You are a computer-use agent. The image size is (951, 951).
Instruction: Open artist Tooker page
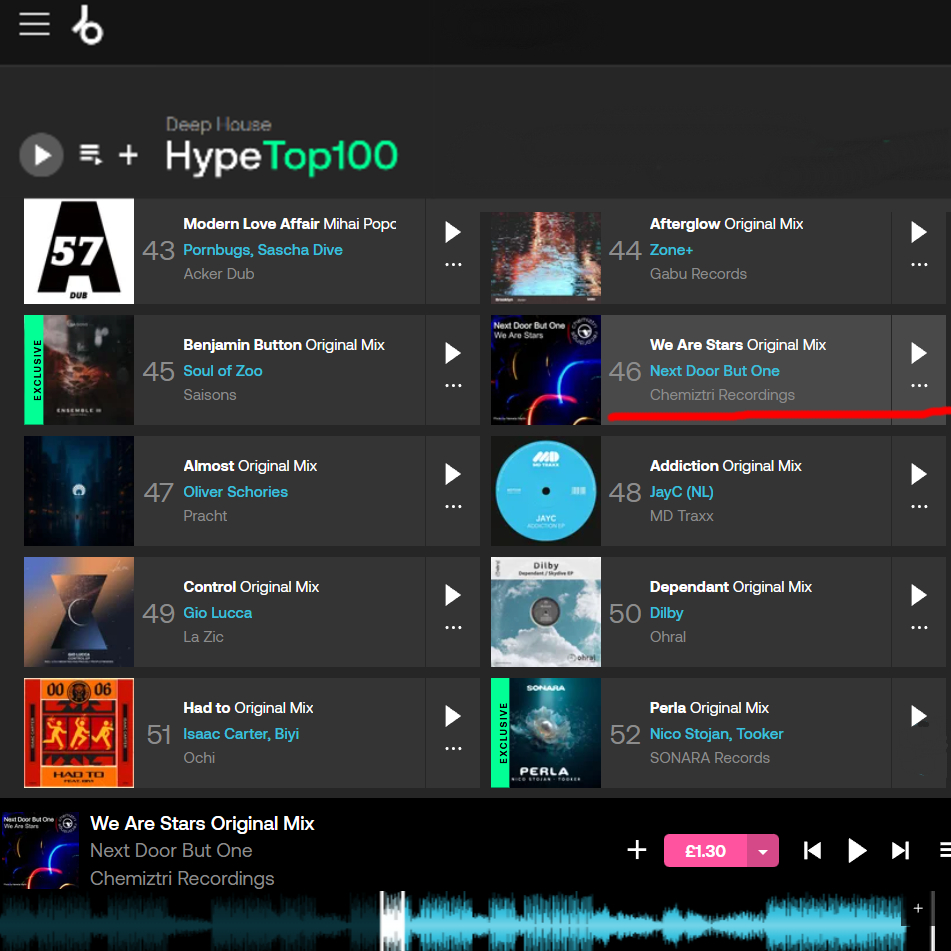coord(760,734)
